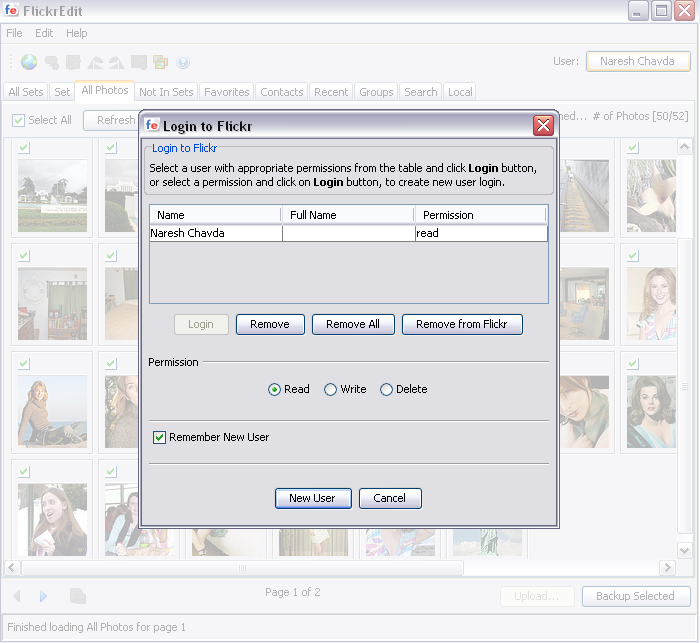Viewport: 700px width, 643px height.
Task: Click the edit note toolbar icon
Action: click(x=73, y=63)
